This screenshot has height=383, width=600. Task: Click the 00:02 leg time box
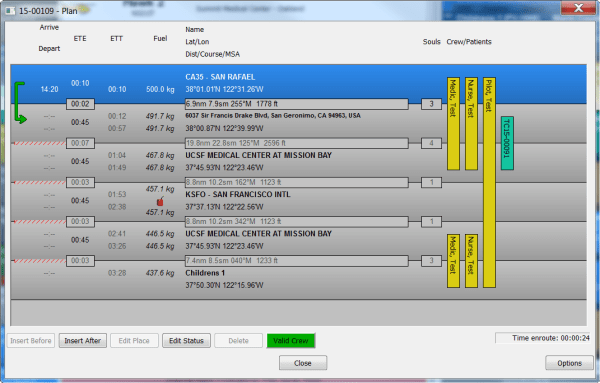[80, 104]
